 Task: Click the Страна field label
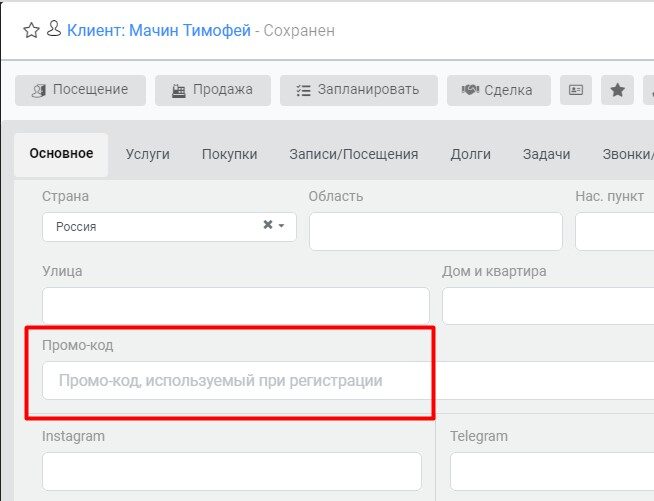coord(65,196)
